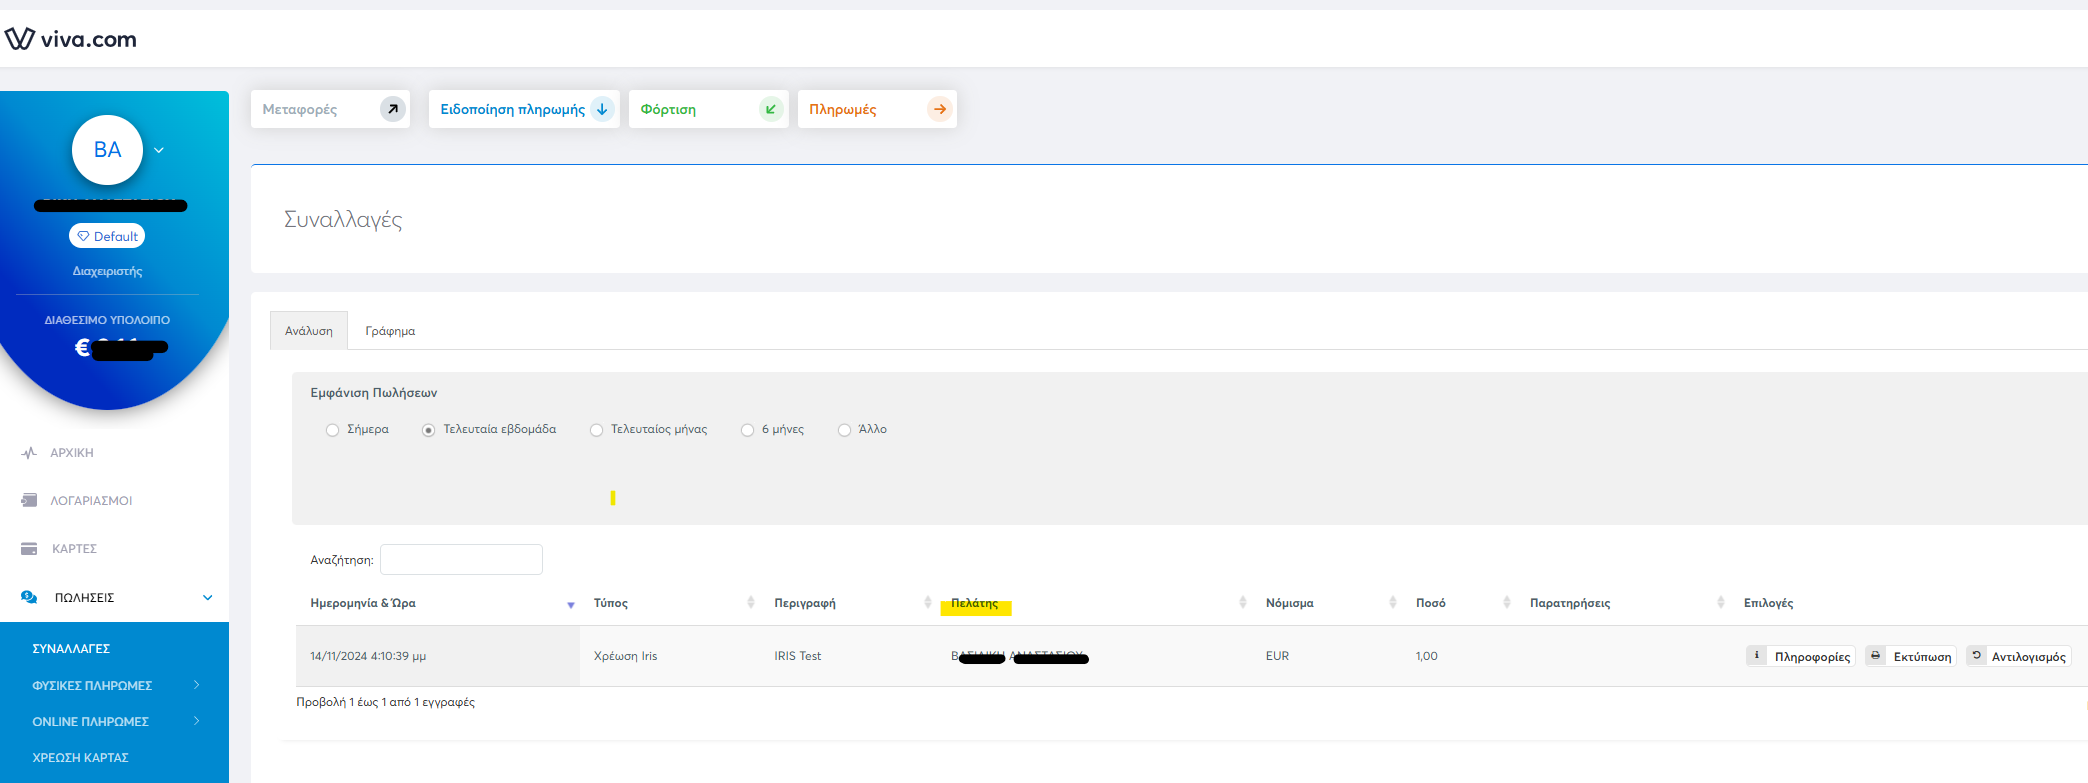Sort by the Παρατηρήσεις column
2088x783 pixels.
pos(1623,603)
